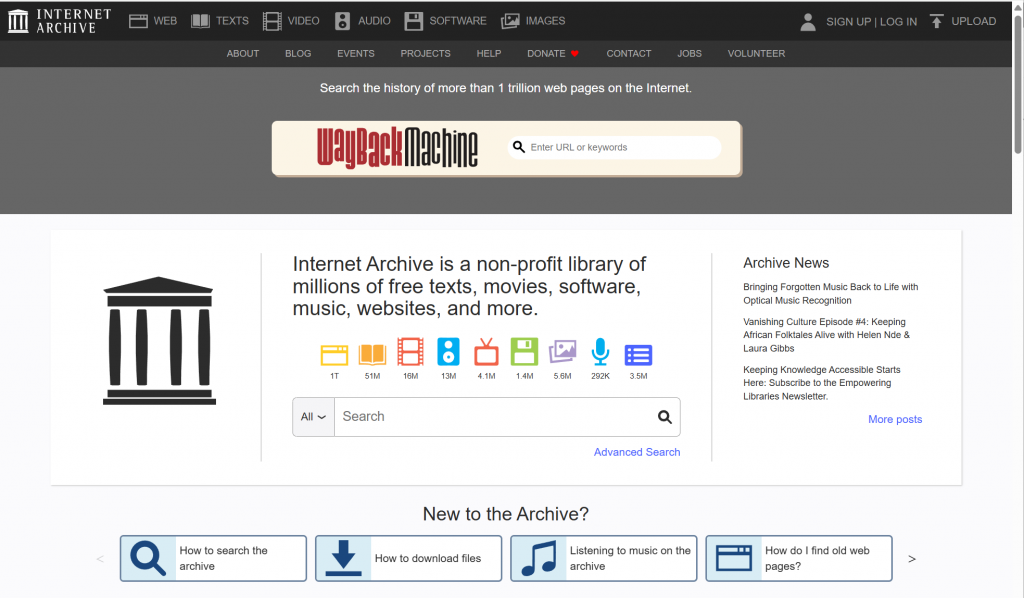Viewport: 1024px width, 598px height.
Task: Click the magnifier submit icon in main search
Action: (x=664, y=417)
